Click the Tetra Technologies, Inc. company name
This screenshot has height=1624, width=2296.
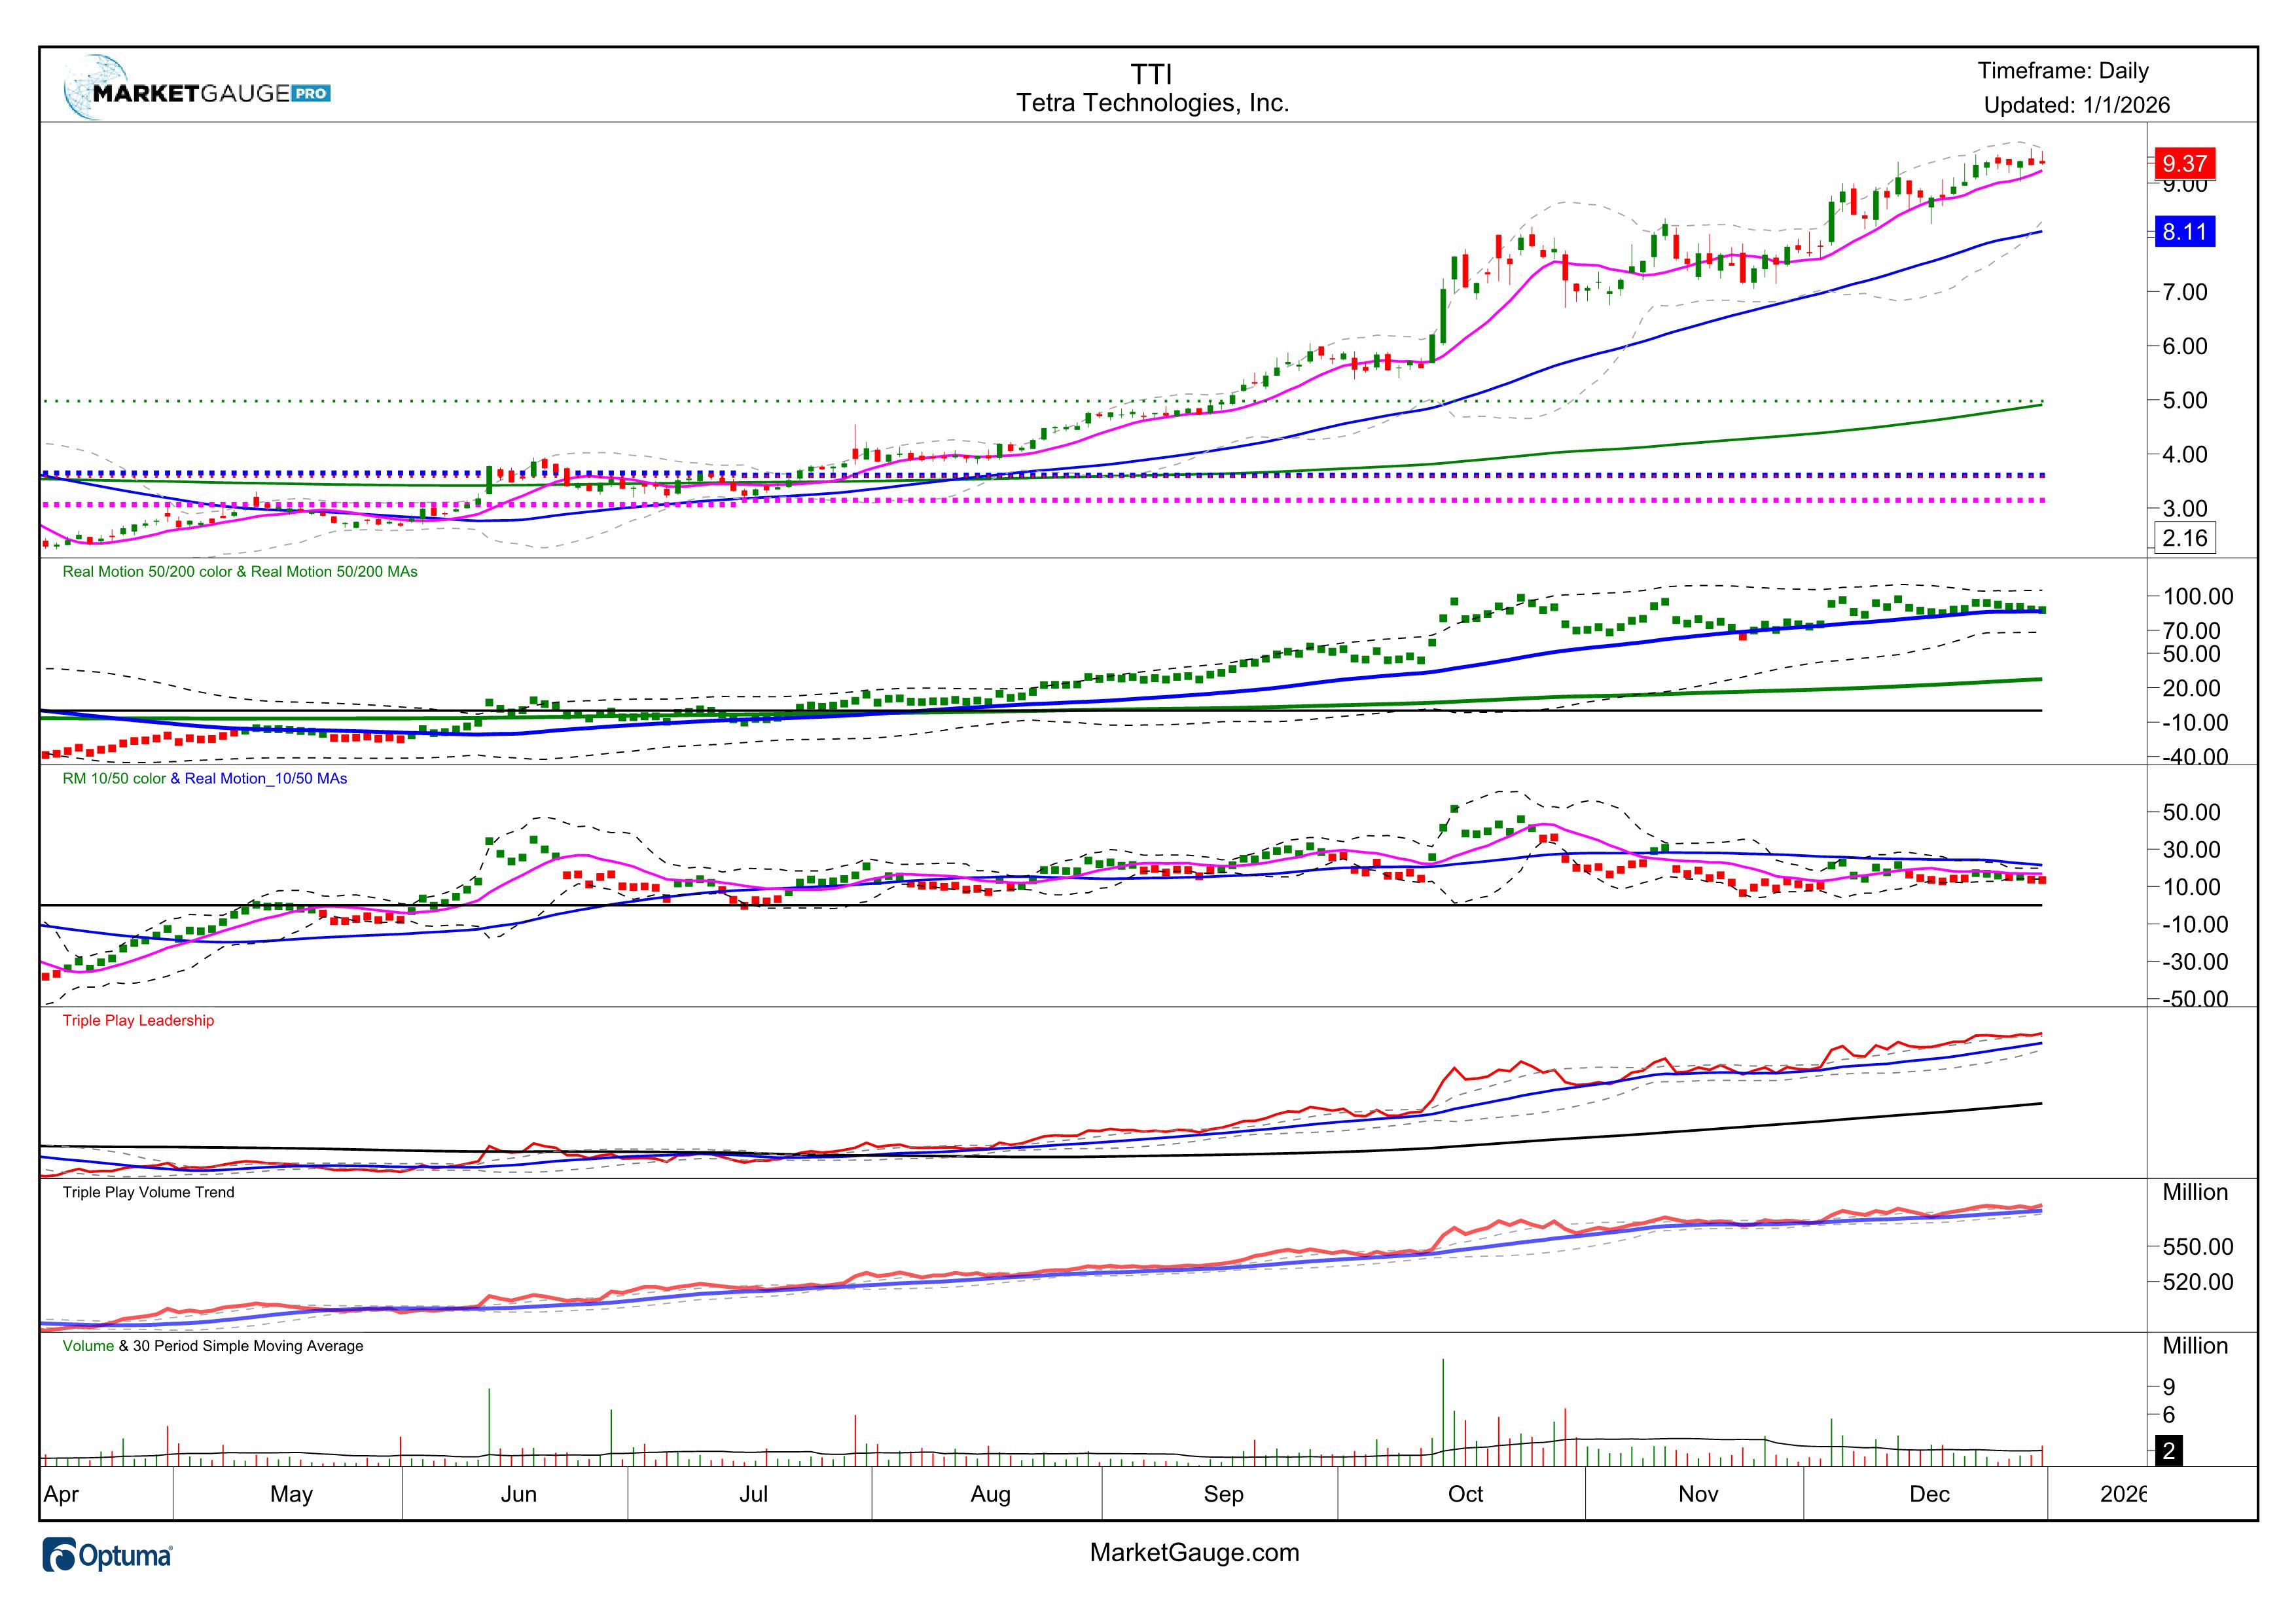(1152, 103)
